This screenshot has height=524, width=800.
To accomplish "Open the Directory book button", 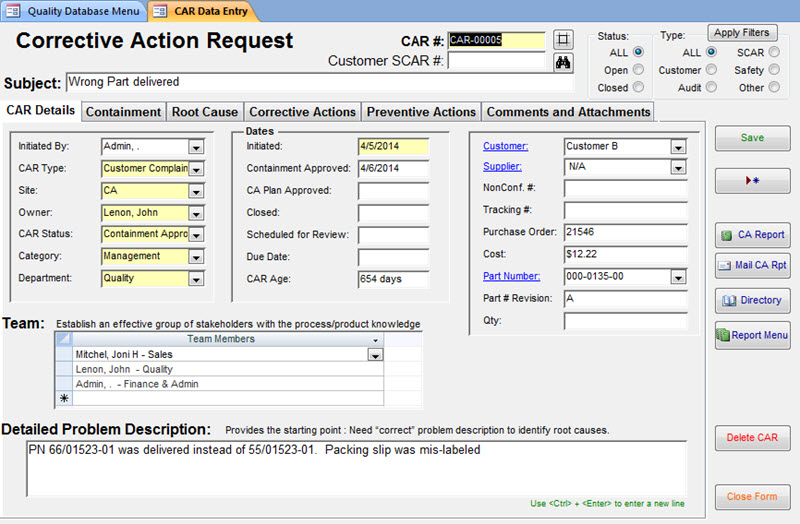I will click(x=753, y=300).
